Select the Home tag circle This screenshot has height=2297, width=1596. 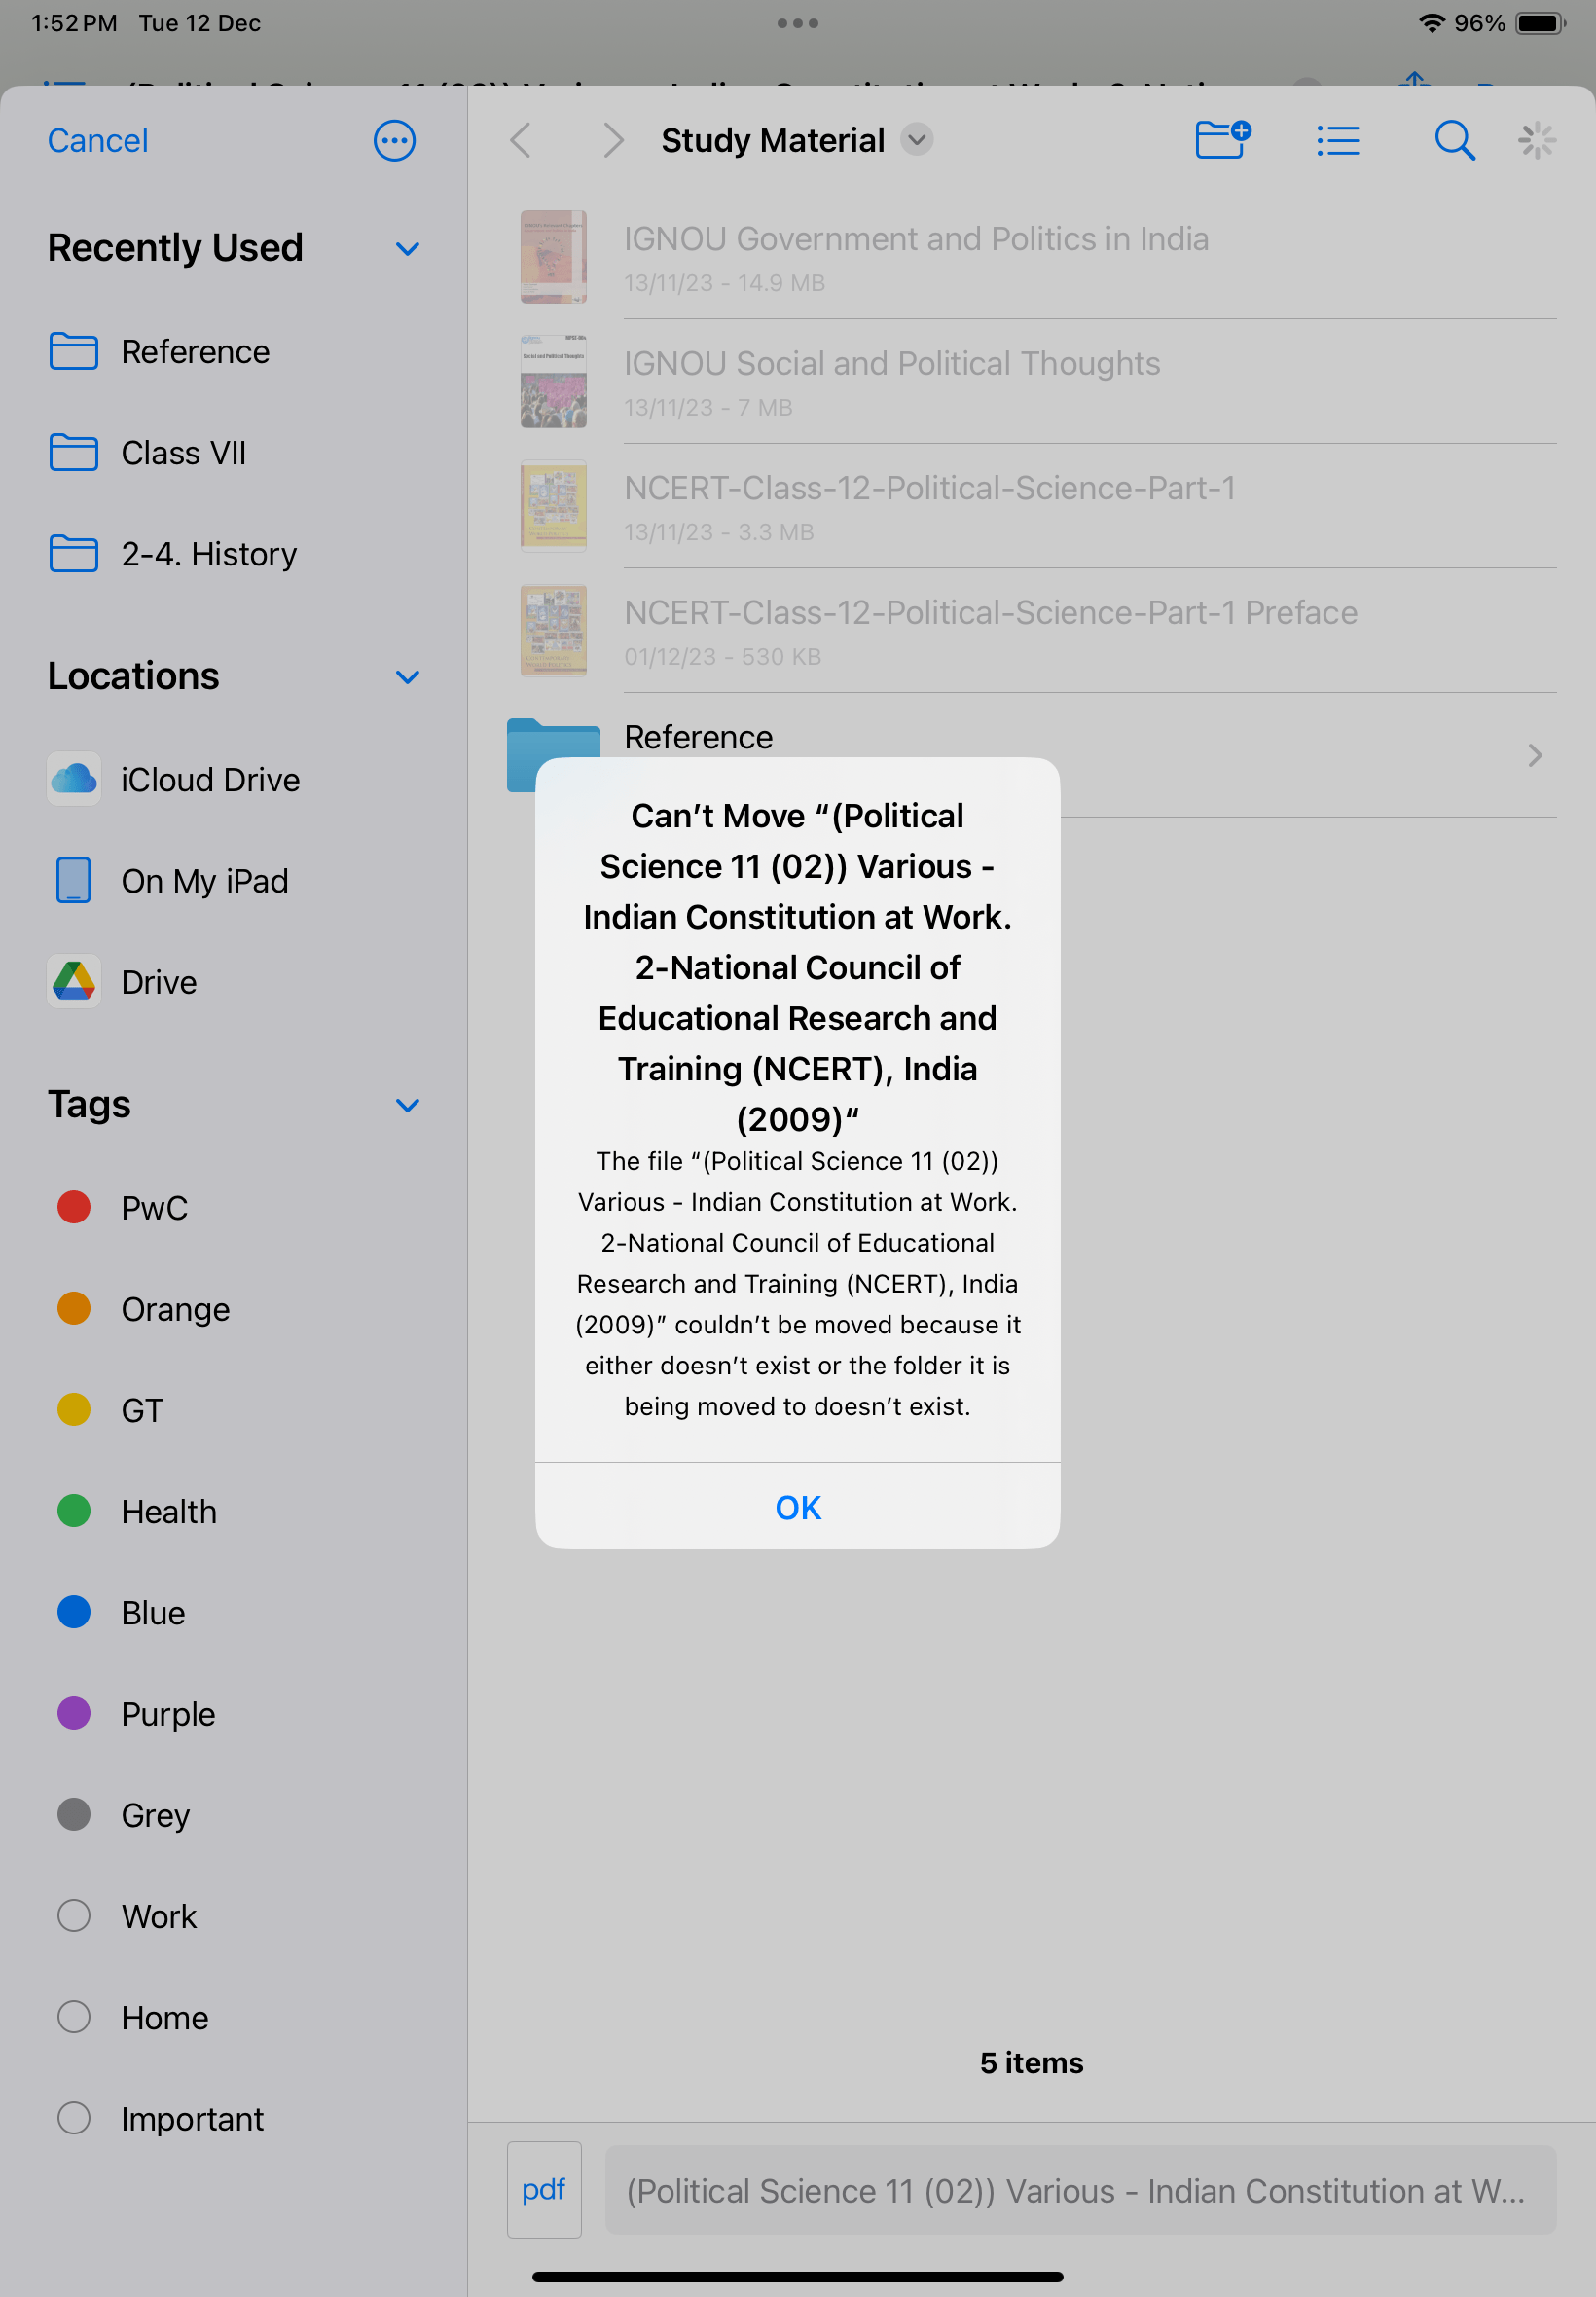(x=73, y=2017)
